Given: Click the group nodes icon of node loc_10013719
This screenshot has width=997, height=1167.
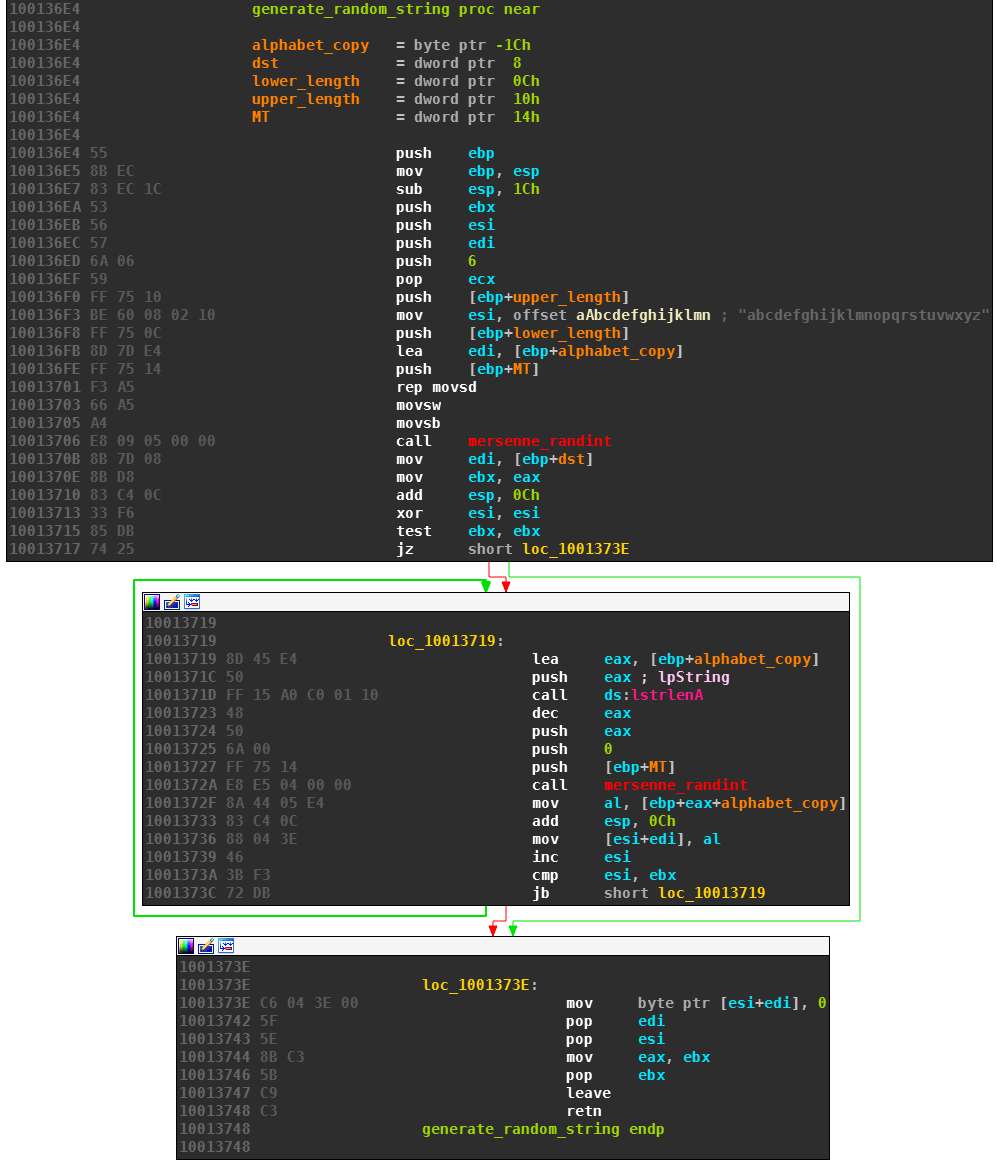Looking at the screenshot, I should 192,602.
